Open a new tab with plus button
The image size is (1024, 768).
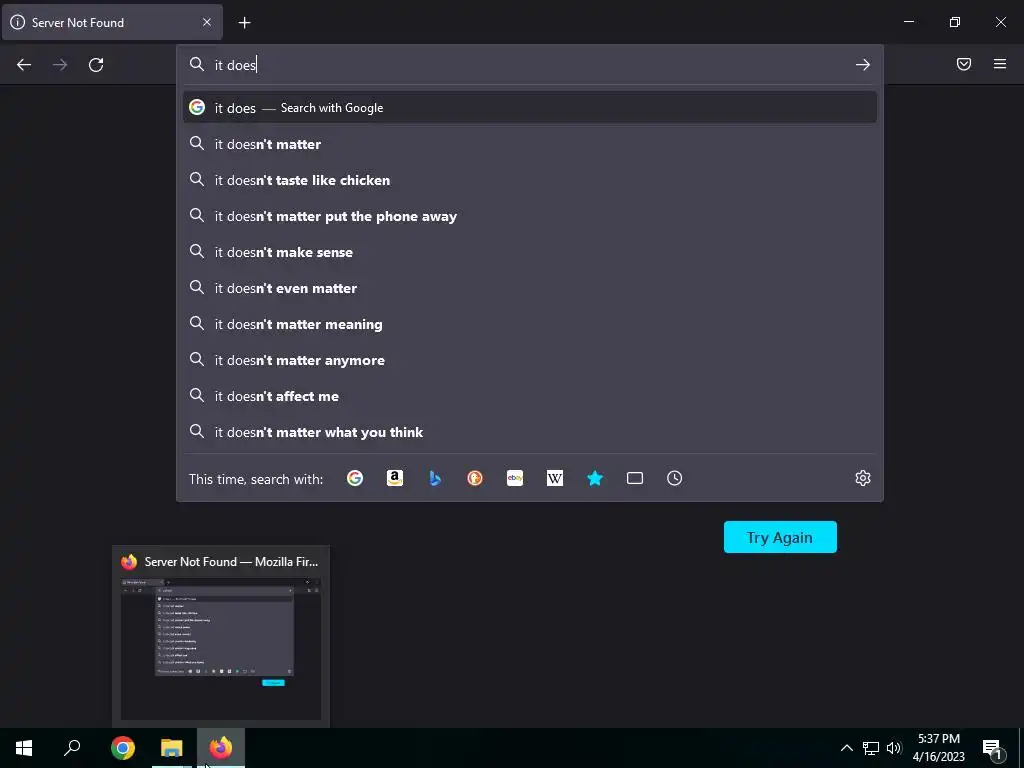click(244, 23)
